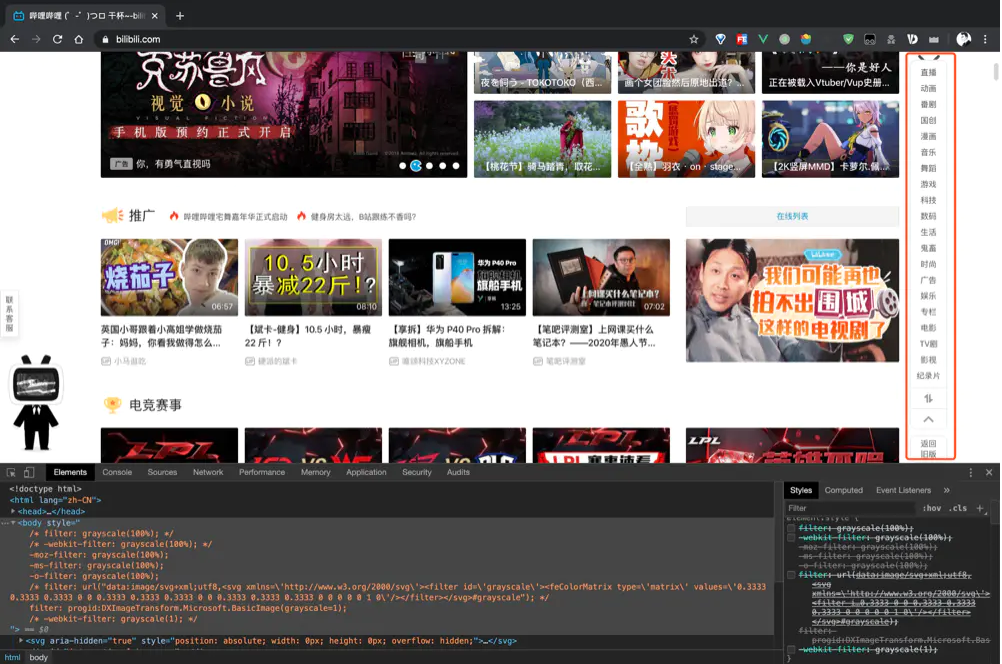Screen dimensions: 1002x664
Task: Switch to the Computed styles tab
Action: pos(844,490)
